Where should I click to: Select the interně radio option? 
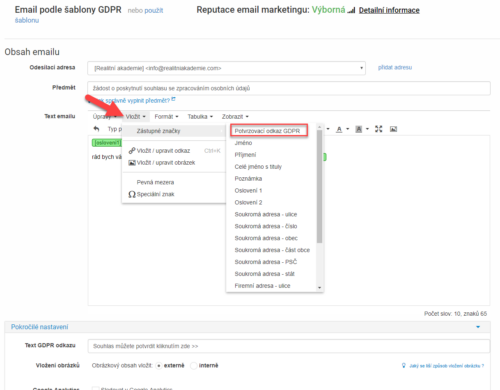tap(194, 366)
